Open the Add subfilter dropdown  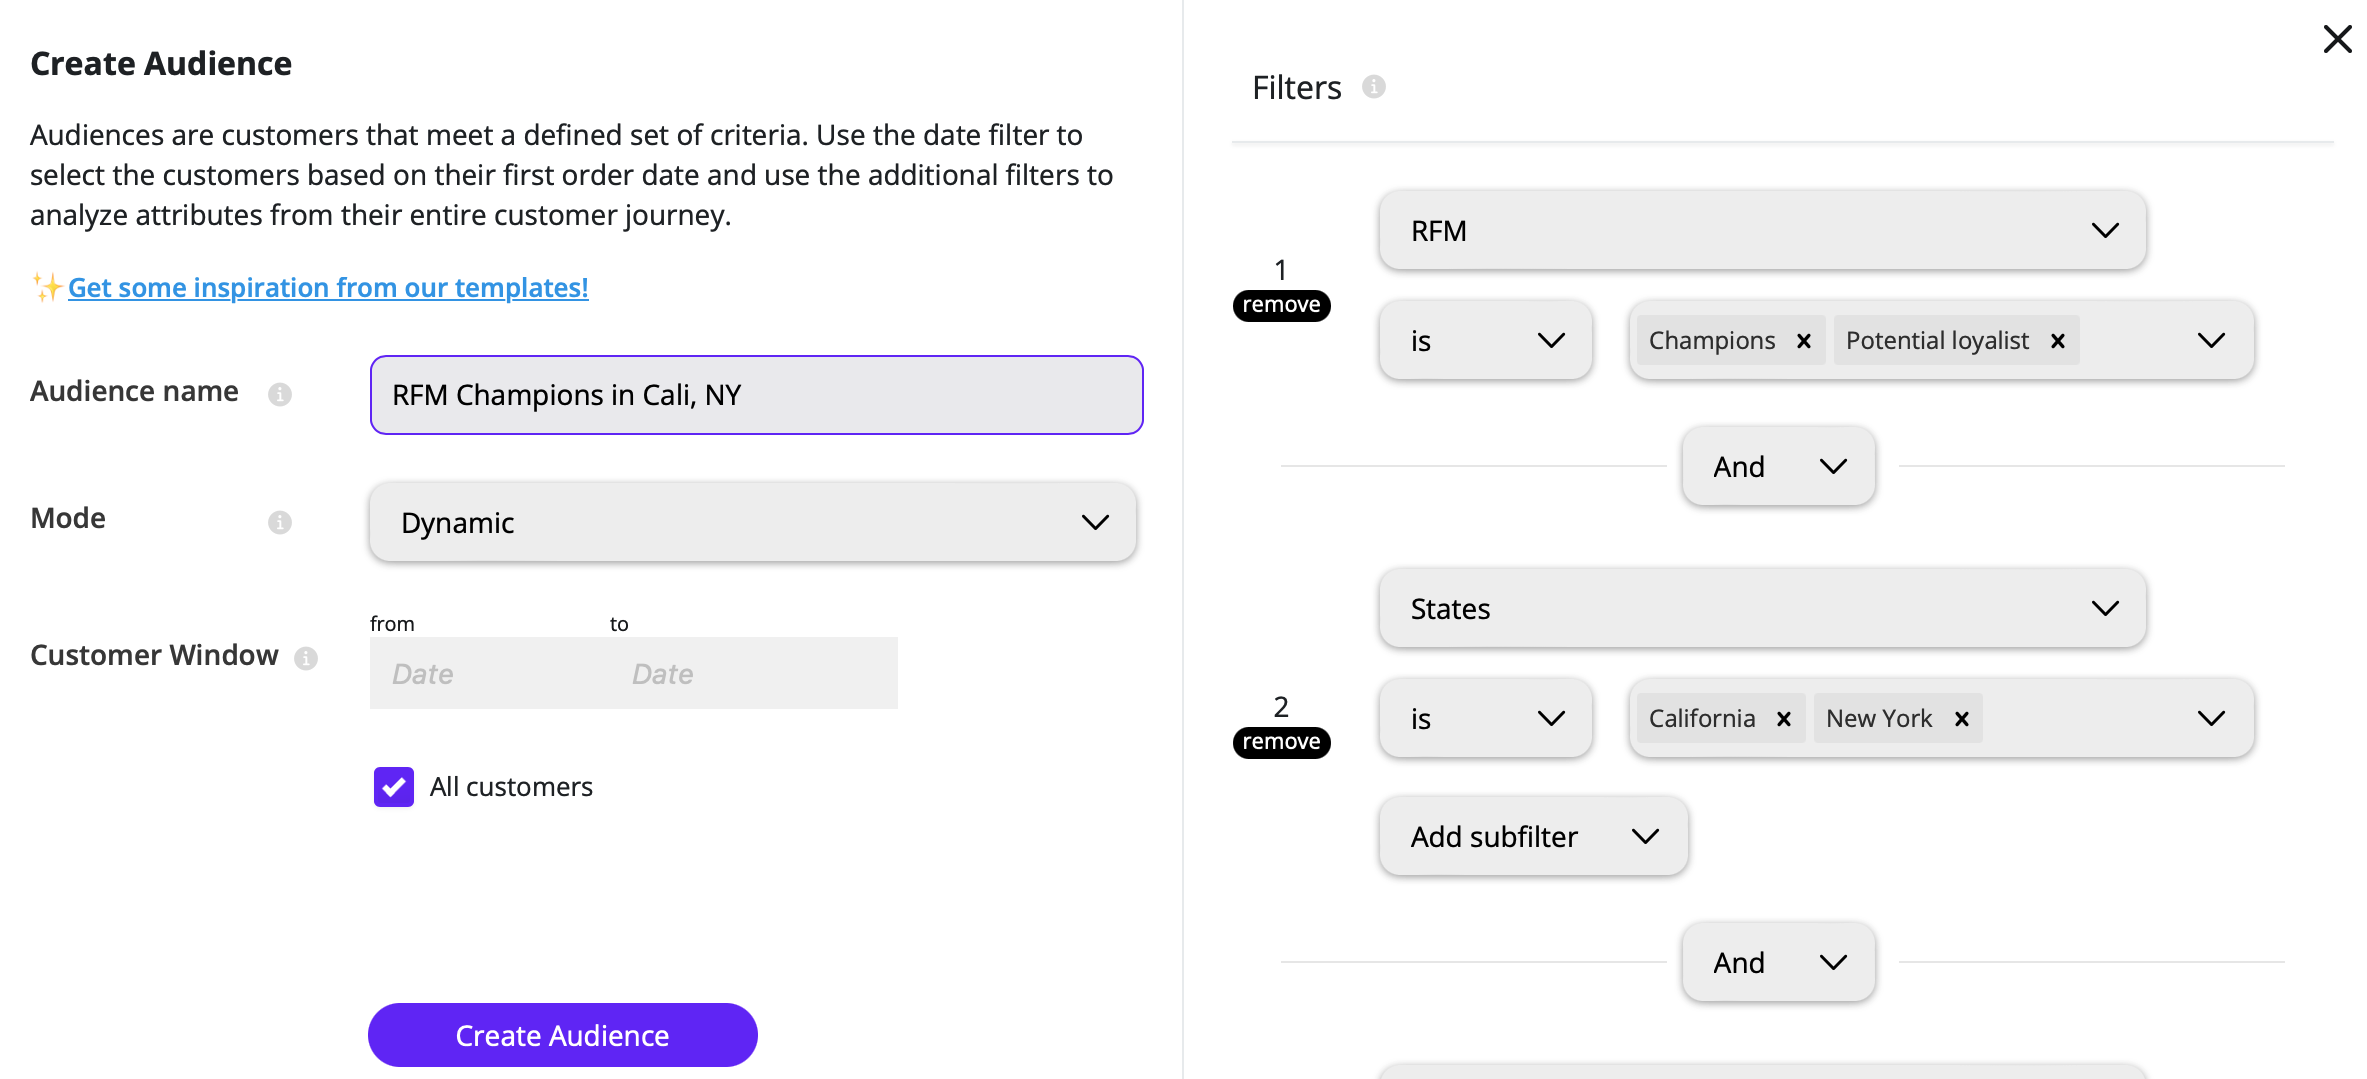point(1533,836)
